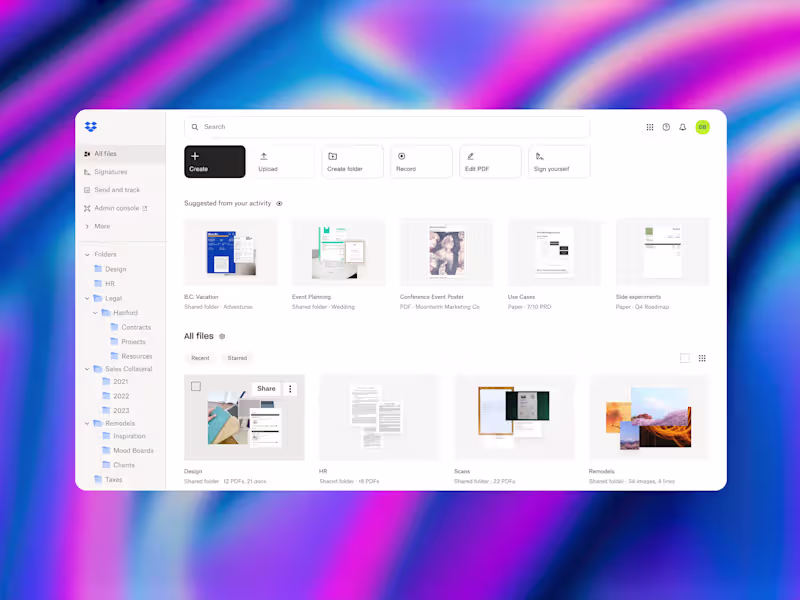This screenshot has height=600, width=800.
Task: Click the search magnifier icon
Action: coord(194,127)
